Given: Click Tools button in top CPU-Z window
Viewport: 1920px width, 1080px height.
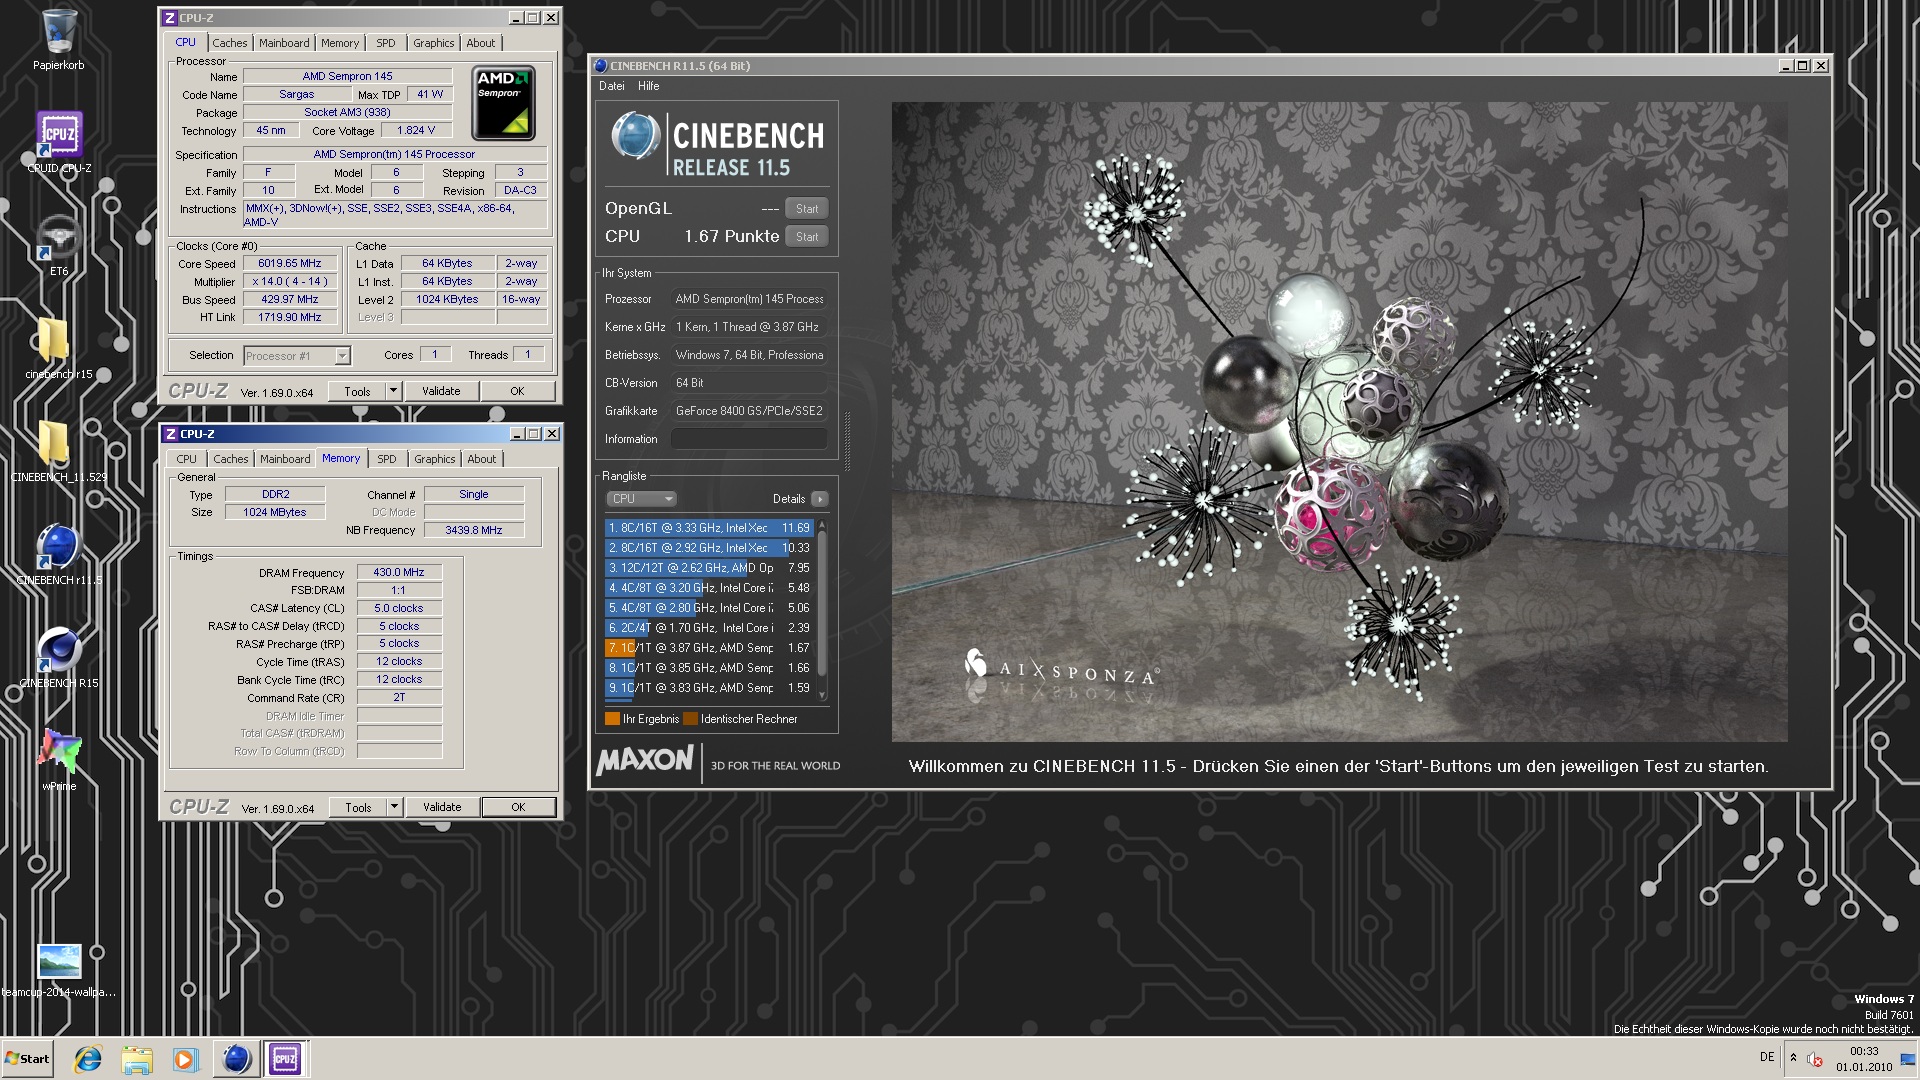Looking at the screenshot, I should (x=357, y=392).
